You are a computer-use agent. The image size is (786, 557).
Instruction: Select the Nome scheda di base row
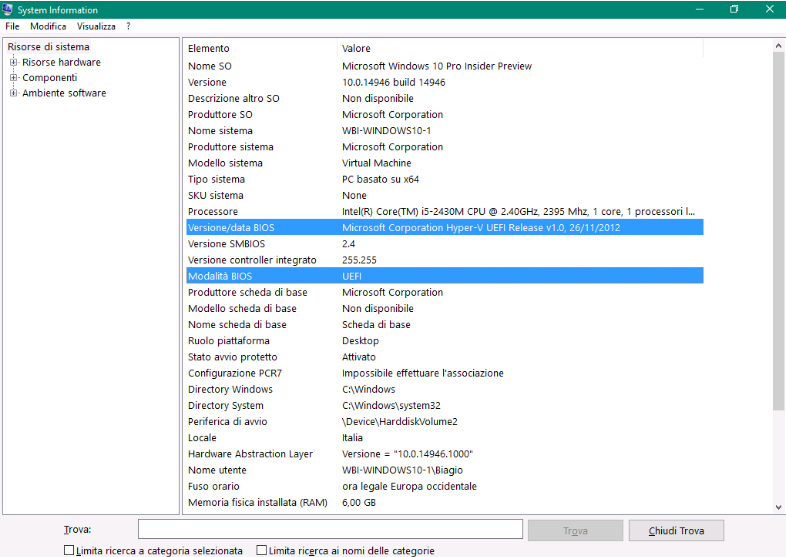click(x=445, y=325)
